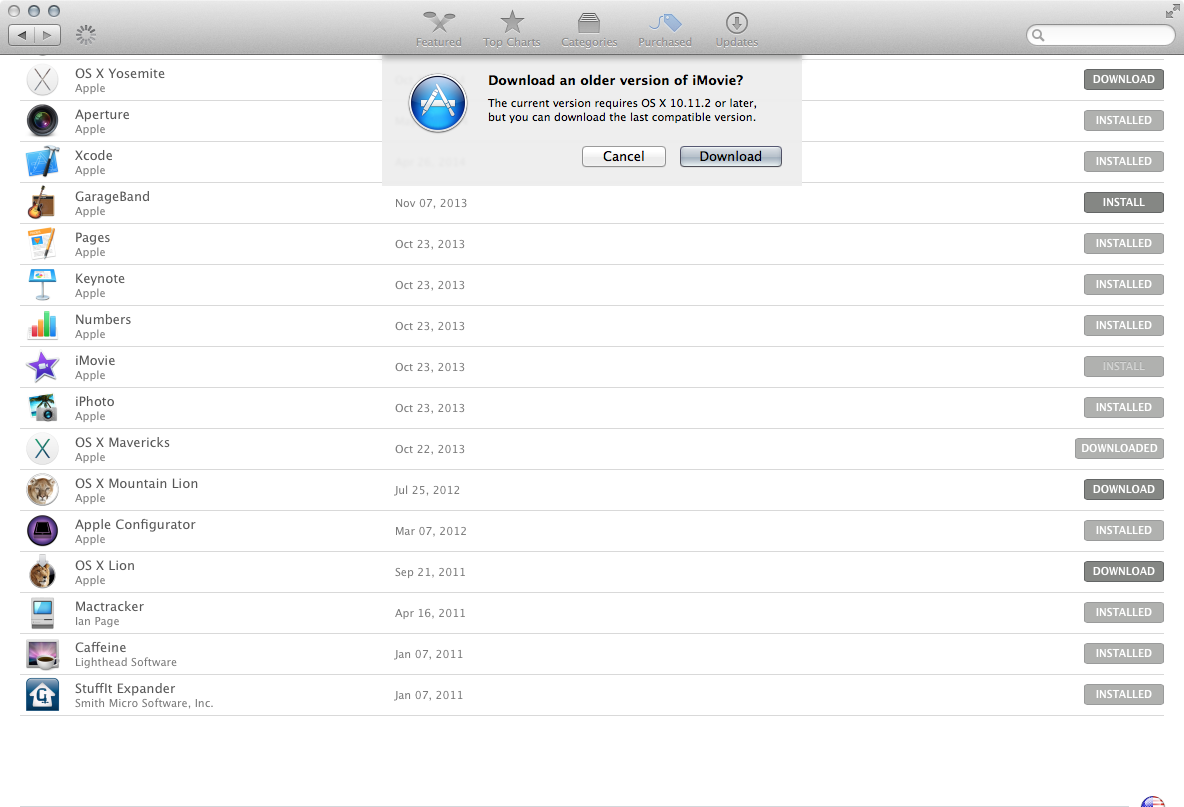
Task: Click the OS X Mavericks icon
Action: click(x=42, y=448)
